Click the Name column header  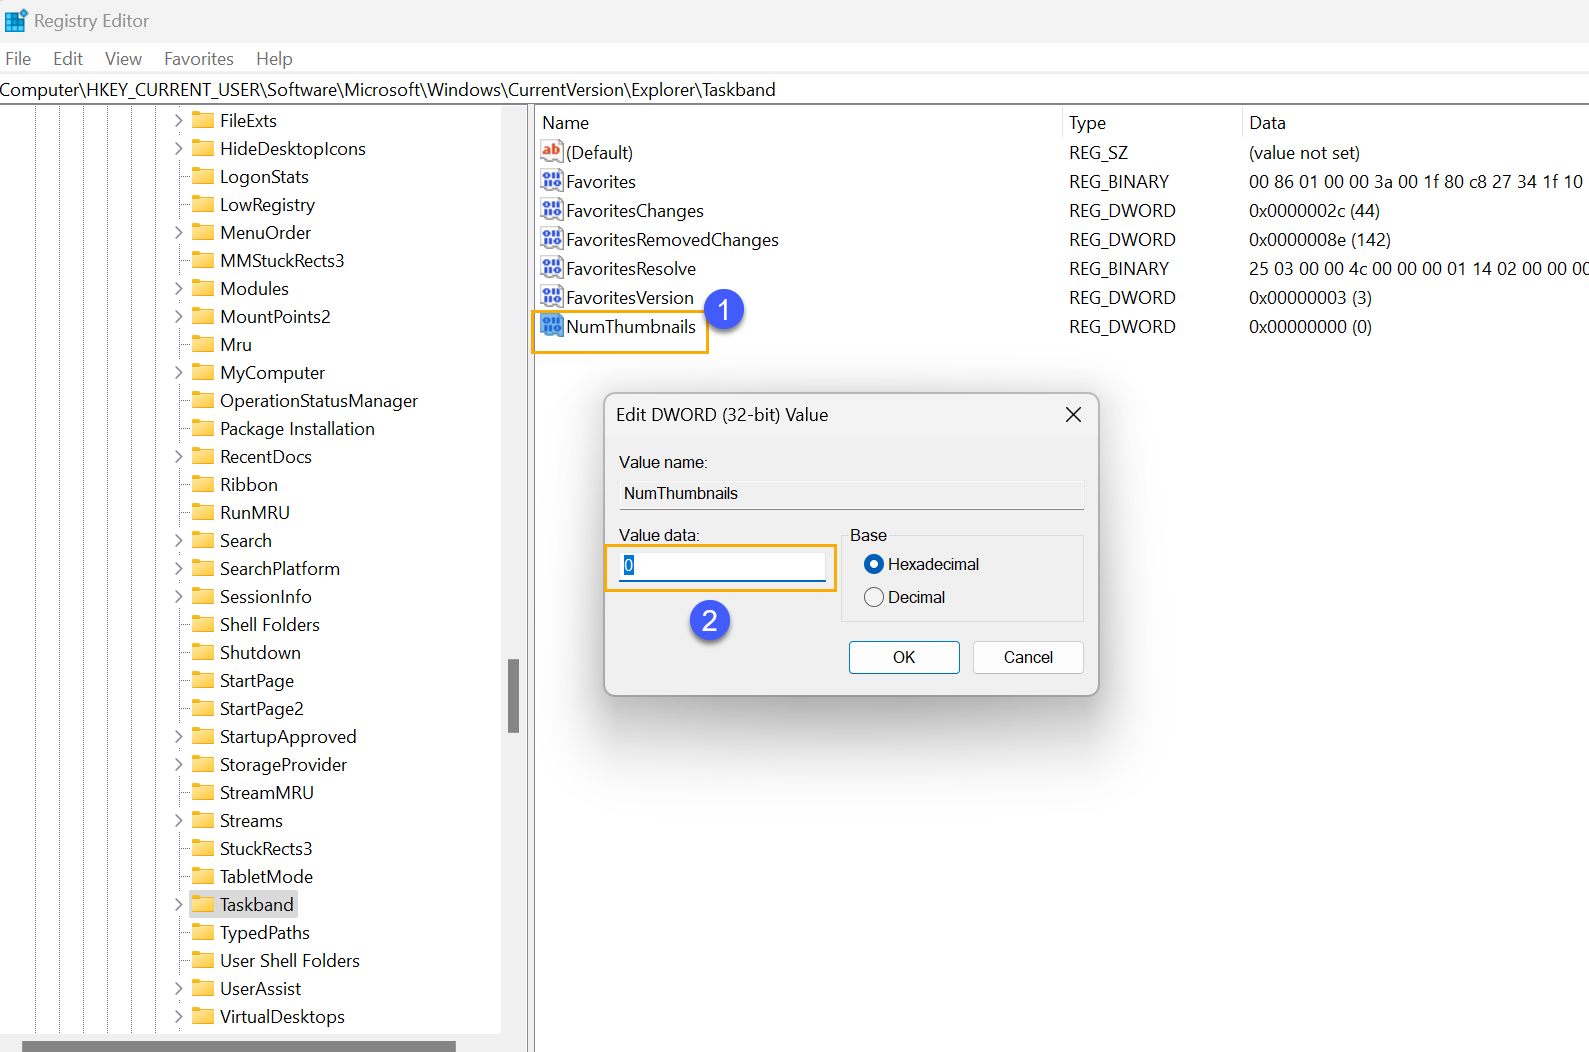click(x=799, y=123)
